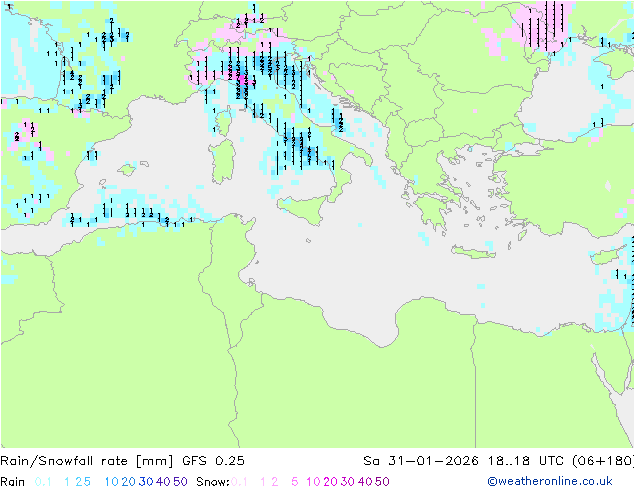Screen dimensions: 634x490
Task: Pick the Snow 5 legend color value
Action: tap(295, 482)
